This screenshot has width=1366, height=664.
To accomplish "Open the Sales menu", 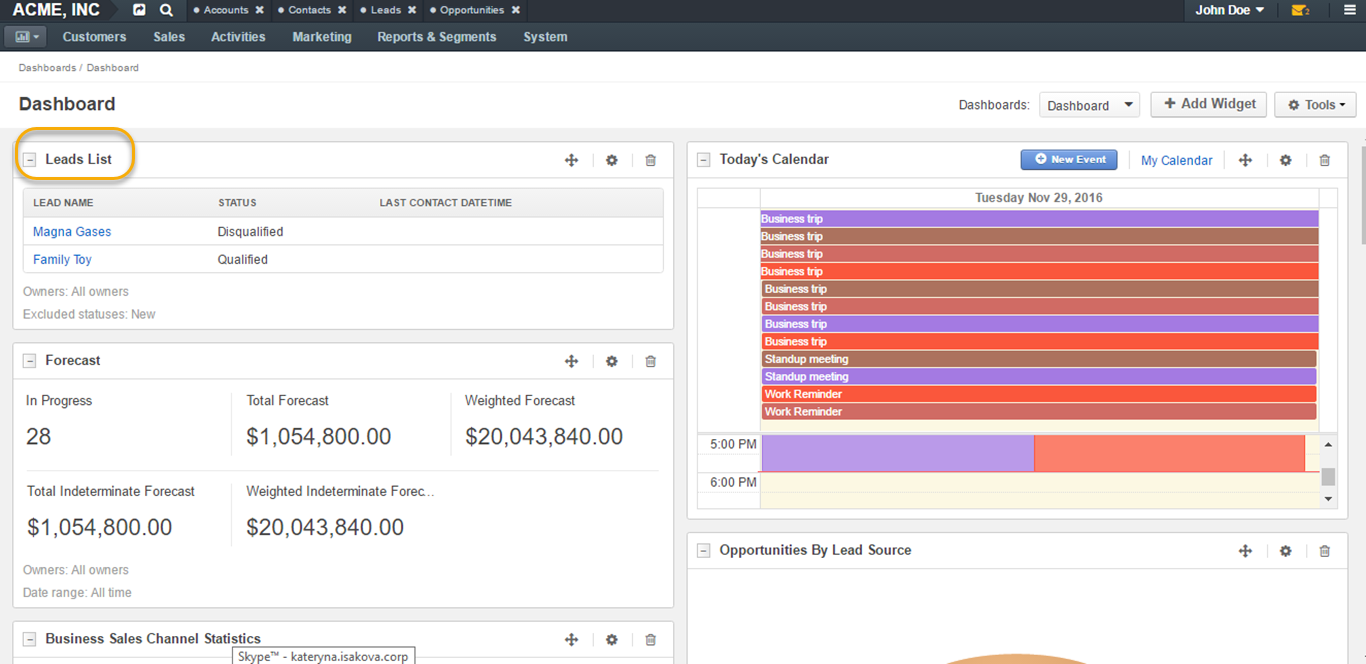I will pyautogui.click(x=169, y=37).
